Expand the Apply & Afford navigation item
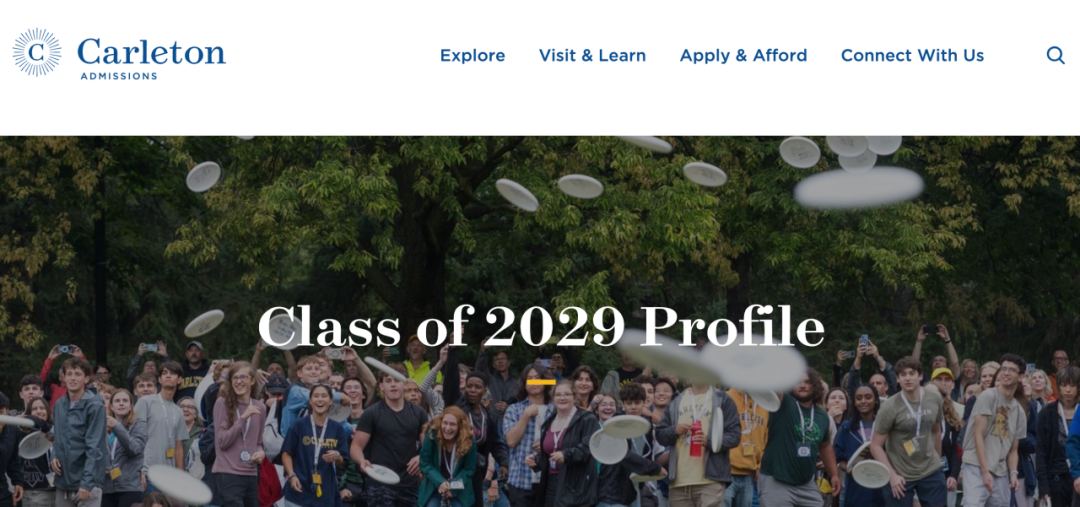1080x507 pixels. click(x=743, y=56)
